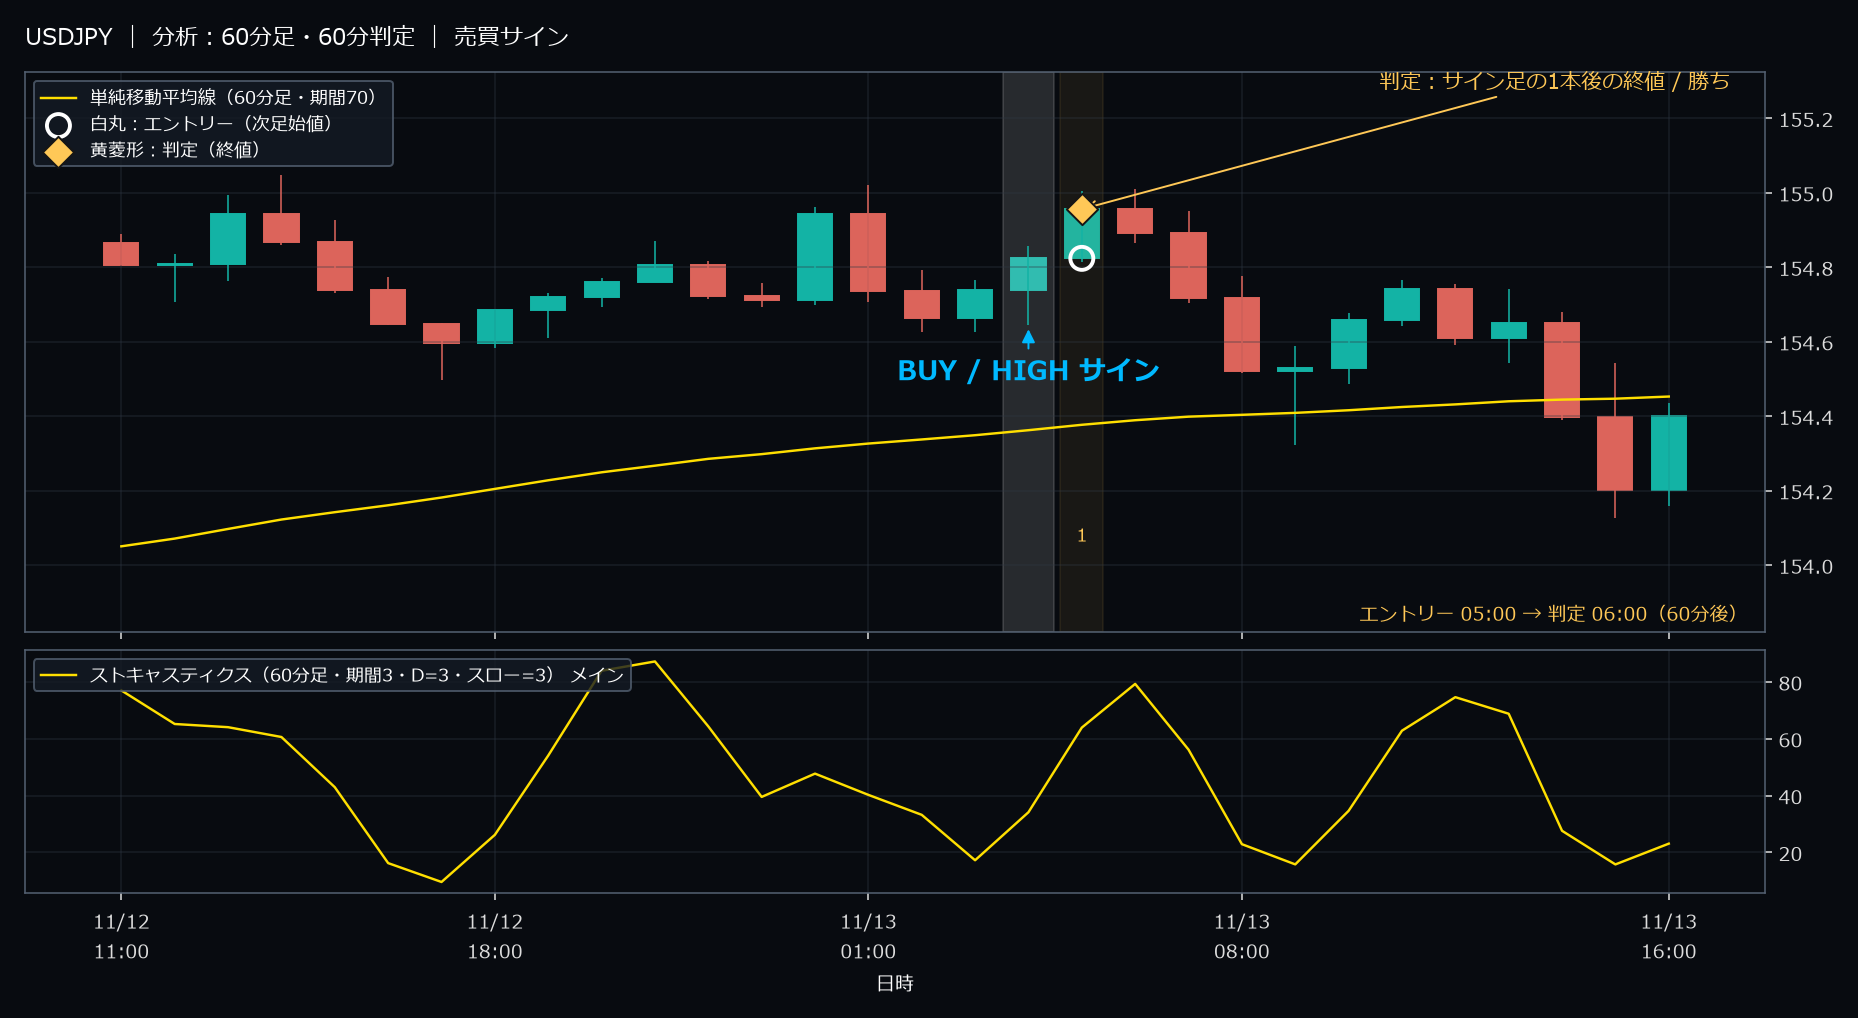Click the blue up arrow under signal candle
The width and height of the screenshot is (1858, 1018).
click(x=1028, y=339)
